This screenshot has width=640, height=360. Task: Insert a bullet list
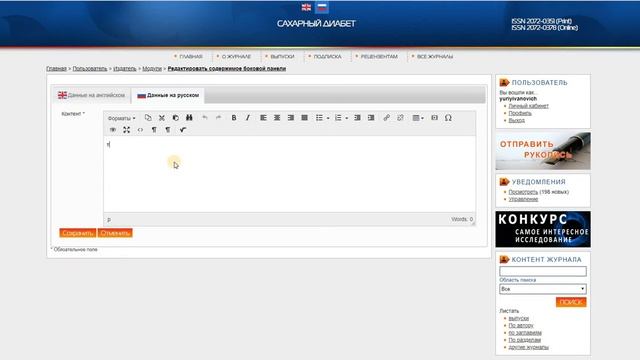click(319, 118)
